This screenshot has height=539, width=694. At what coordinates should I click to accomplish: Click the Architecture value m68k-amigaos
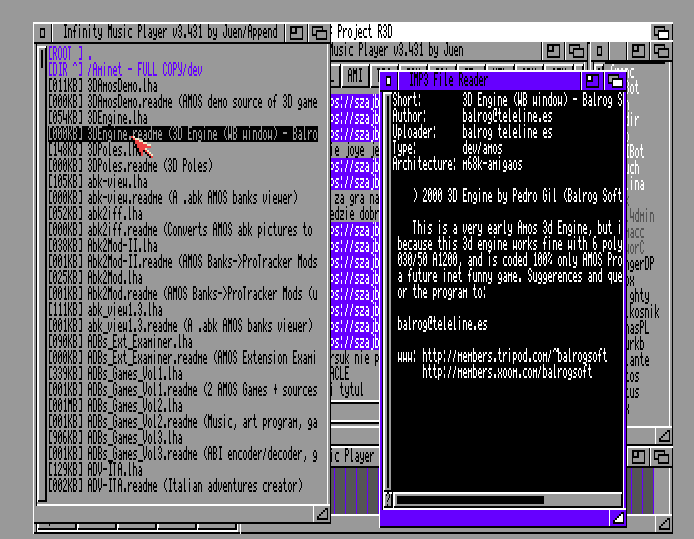pyautogui.click(x=492, y=165)
